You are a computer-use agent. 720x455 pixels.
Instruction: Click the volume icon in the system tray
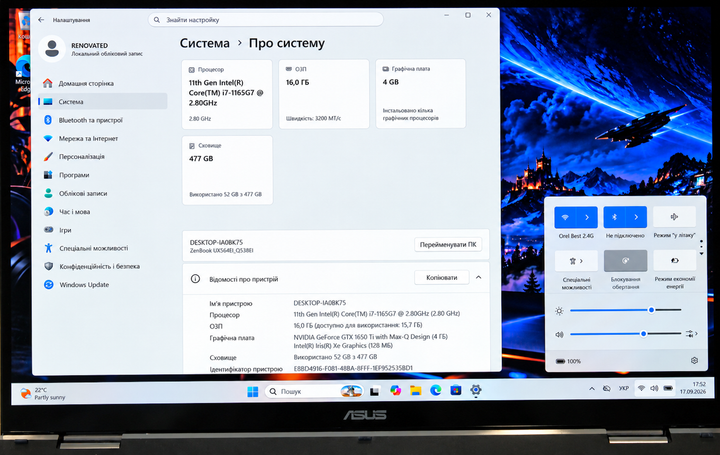(654, 388)
